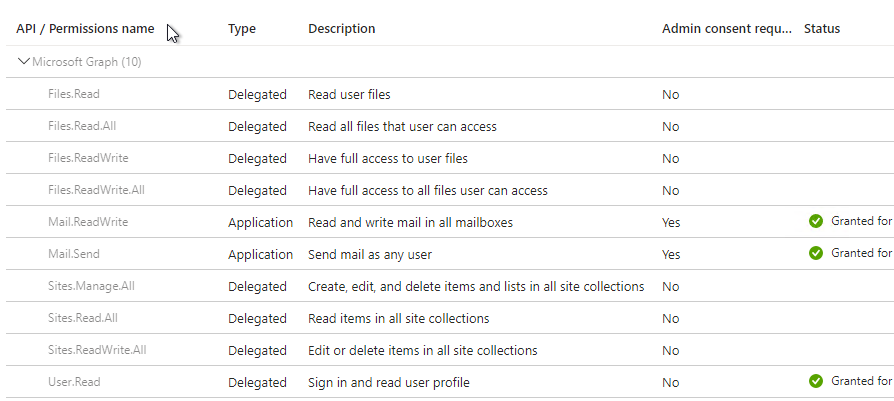
Task: Open Files.ReadWrite.All permission details
Action: point(96,190)
